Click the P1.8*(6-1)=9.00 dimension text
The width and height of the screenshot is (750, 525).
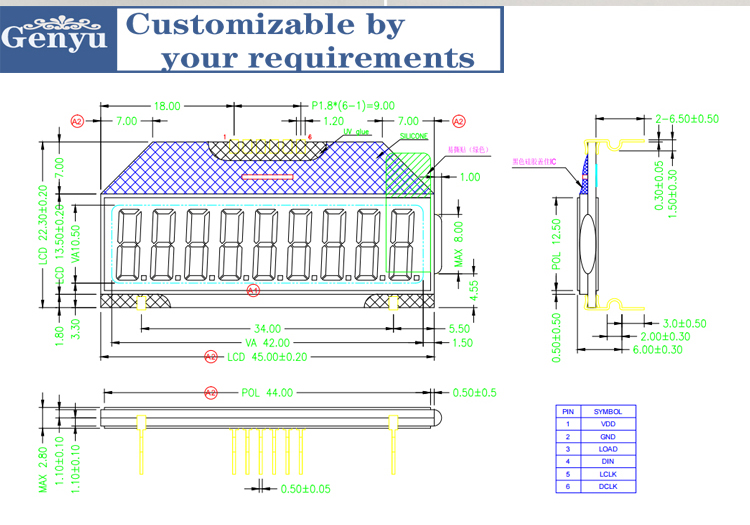pos(353,105)
